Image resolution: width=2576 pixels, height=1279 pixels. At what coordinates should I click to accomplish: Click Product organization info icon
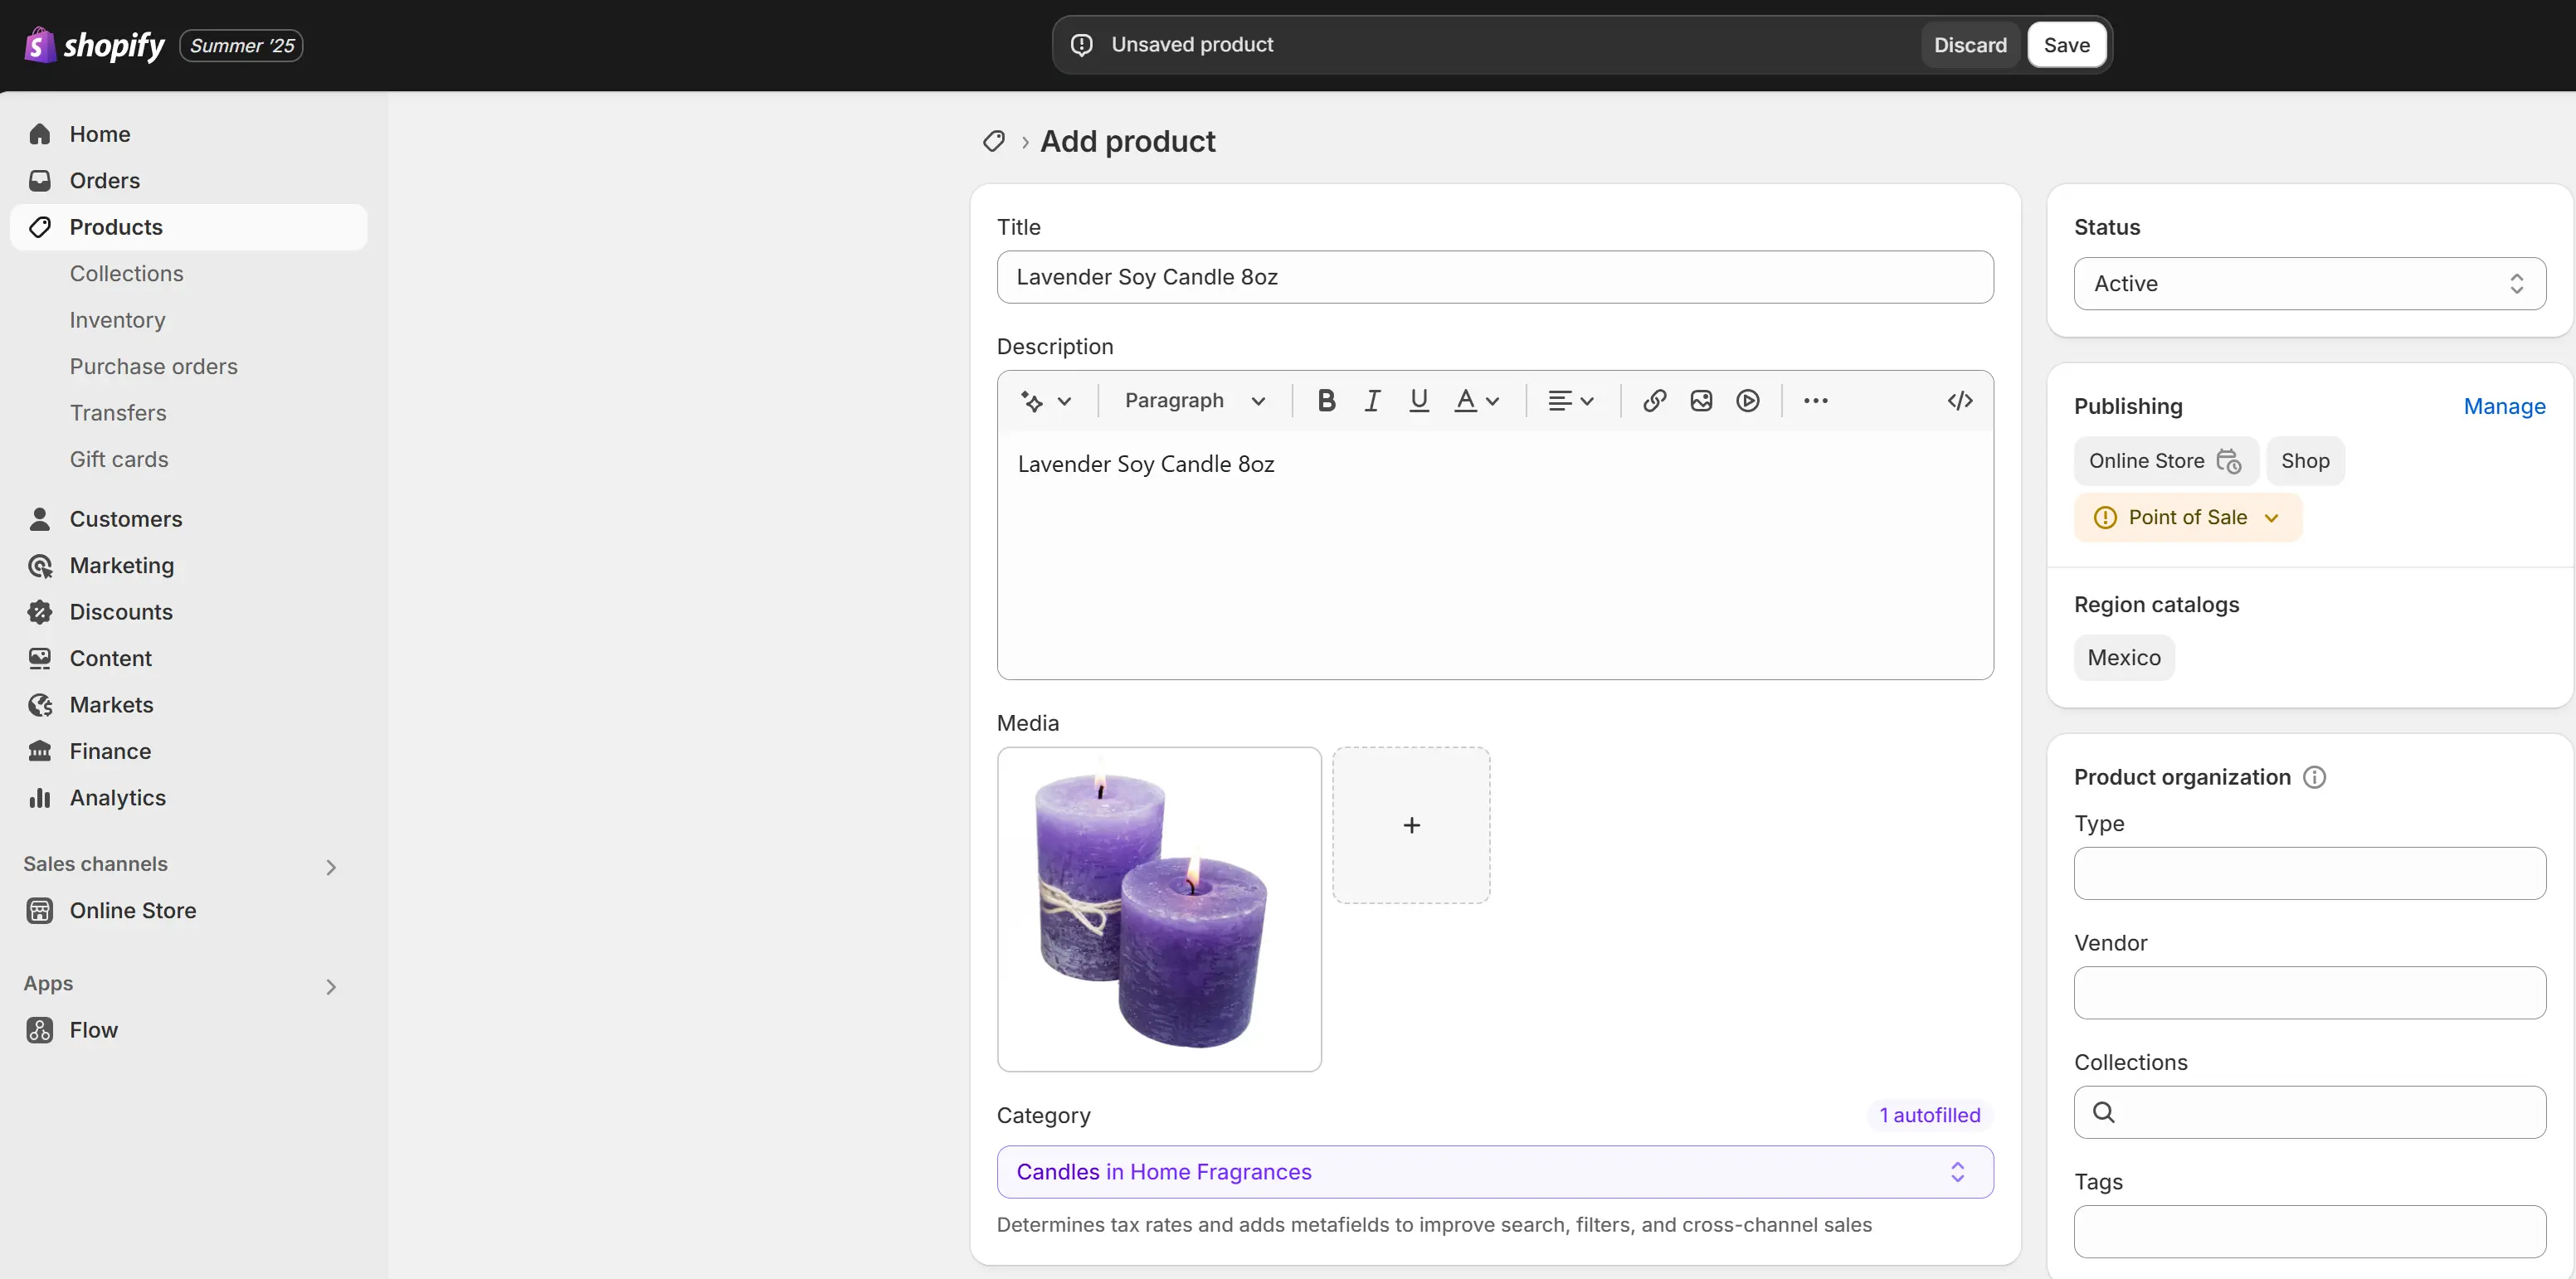coord(2314,777)
